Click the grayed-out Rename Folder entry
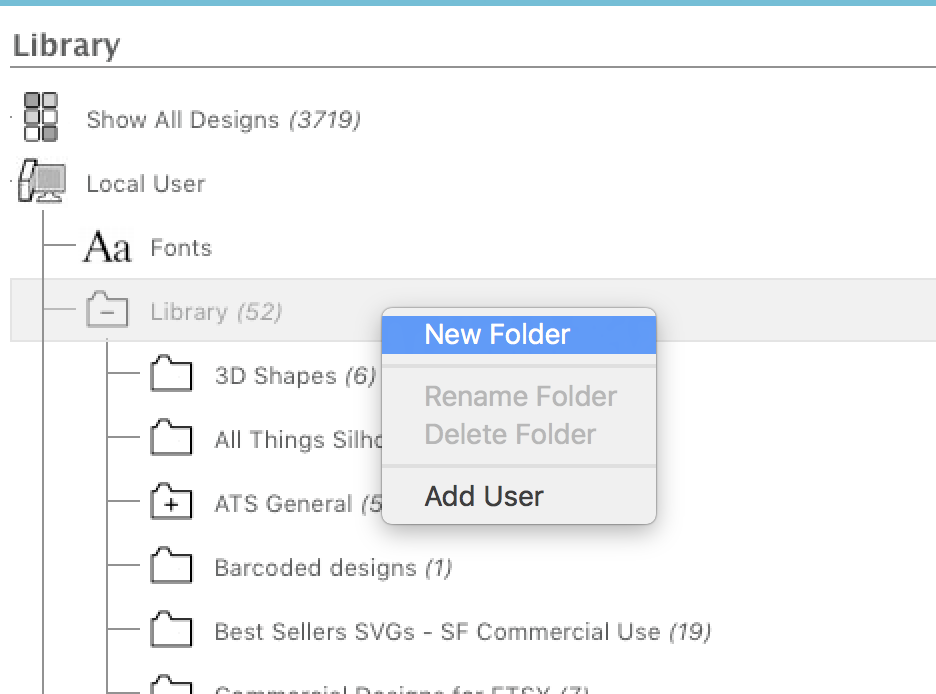936x694 pixels. [x=520, y=396]
